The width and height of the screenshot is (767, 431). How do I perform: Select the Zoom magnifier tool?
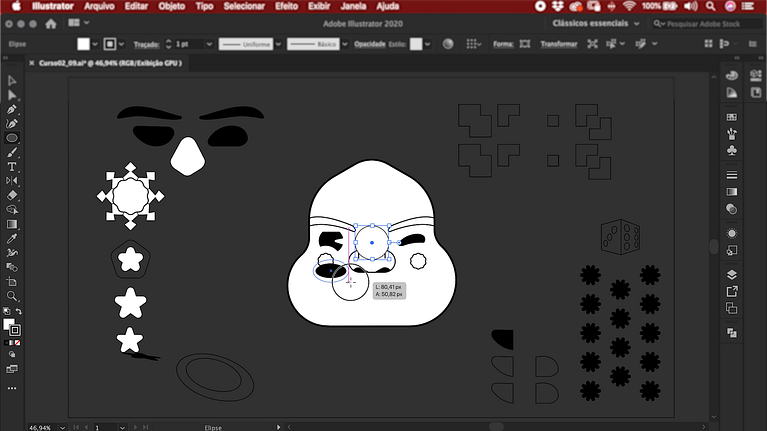tap(12, 296)
